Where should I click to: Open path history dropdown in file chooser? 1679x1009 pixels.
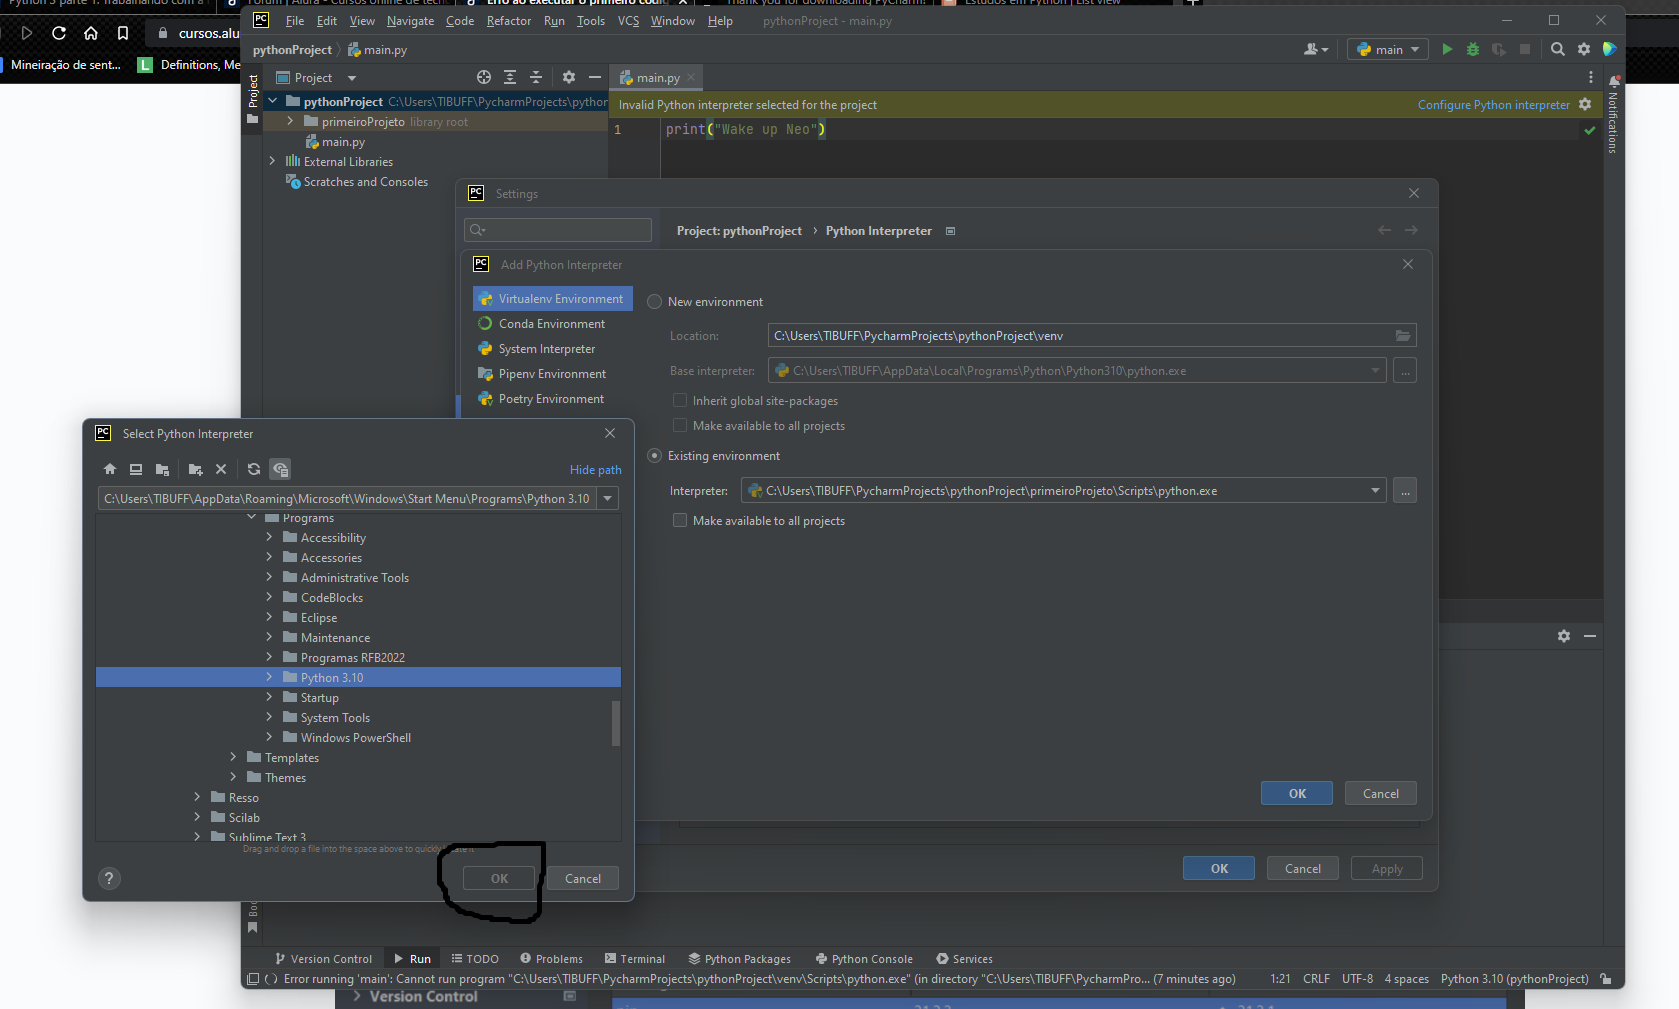coord(608,498)
